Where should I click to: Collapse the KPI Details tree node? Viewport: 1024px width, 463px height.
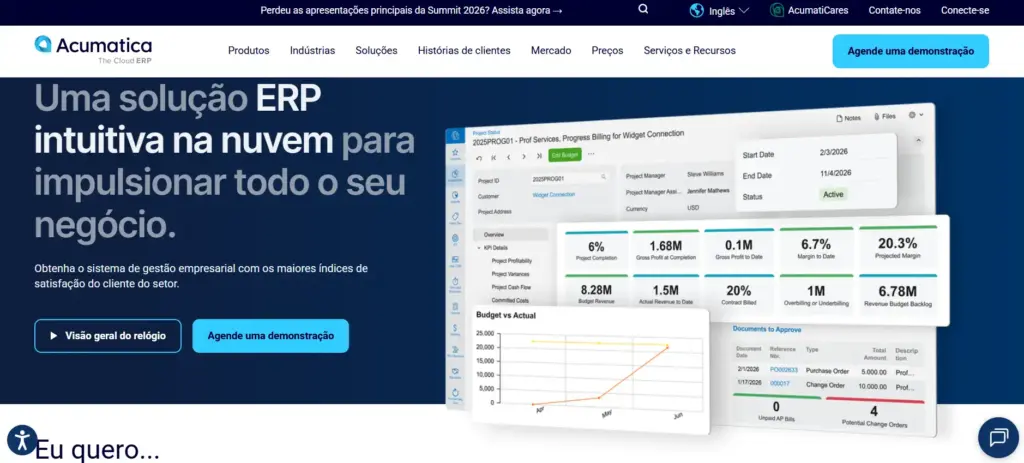click(x=479, y=248)
